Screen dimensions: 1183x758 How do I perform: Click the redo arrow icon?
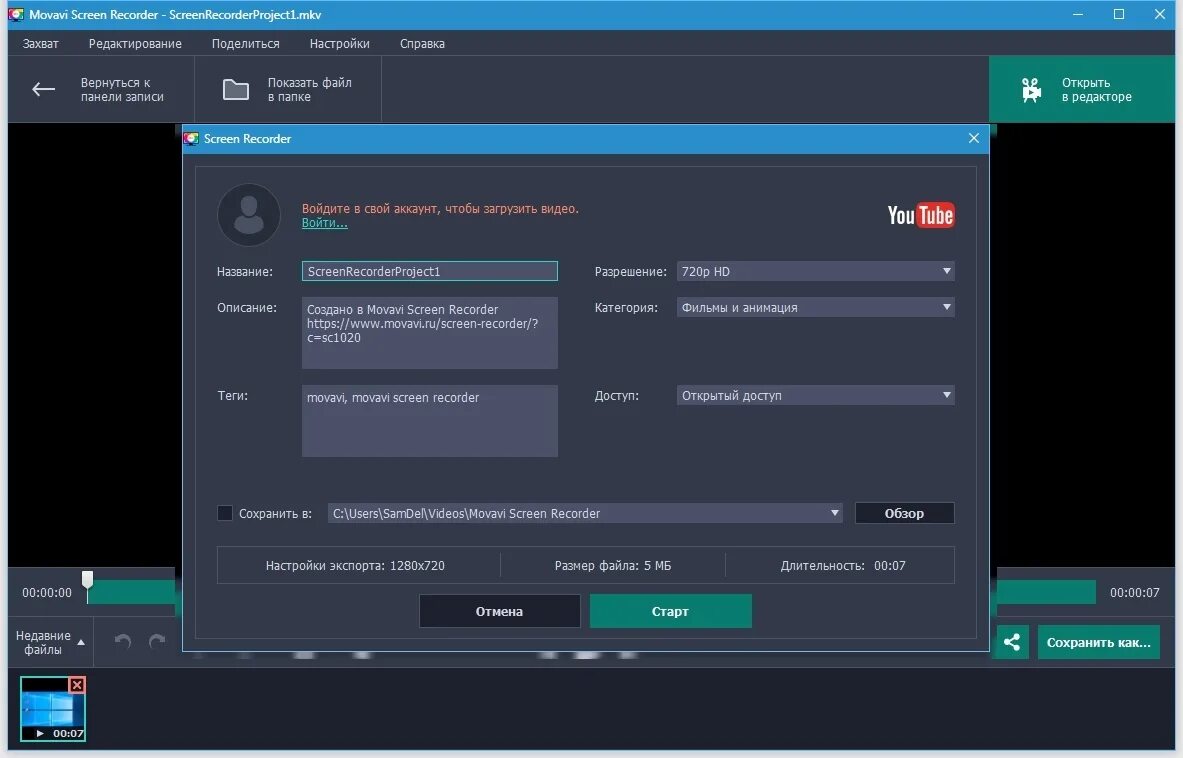pyautogui.click(x=157, y=641)
